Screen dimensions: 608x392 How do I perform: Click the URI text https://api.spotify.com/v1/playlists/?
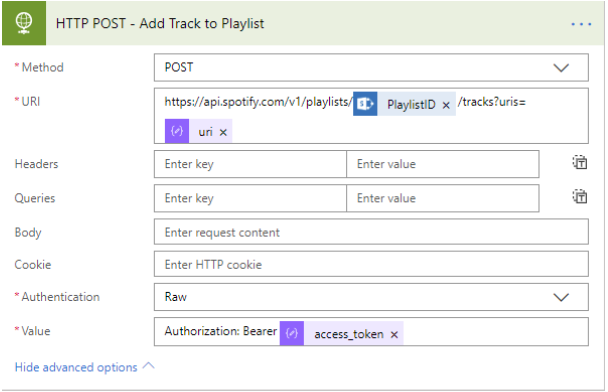258,102
